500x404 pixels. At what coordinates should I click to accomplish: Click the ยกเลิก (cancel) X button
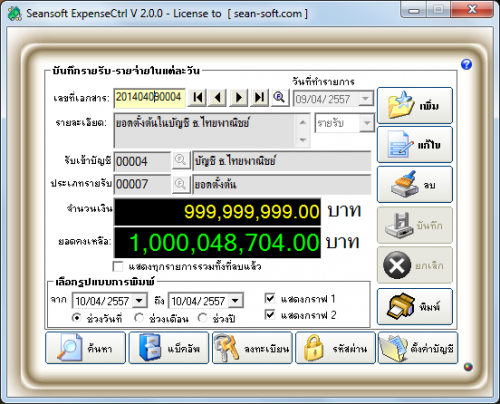point(415,265)
